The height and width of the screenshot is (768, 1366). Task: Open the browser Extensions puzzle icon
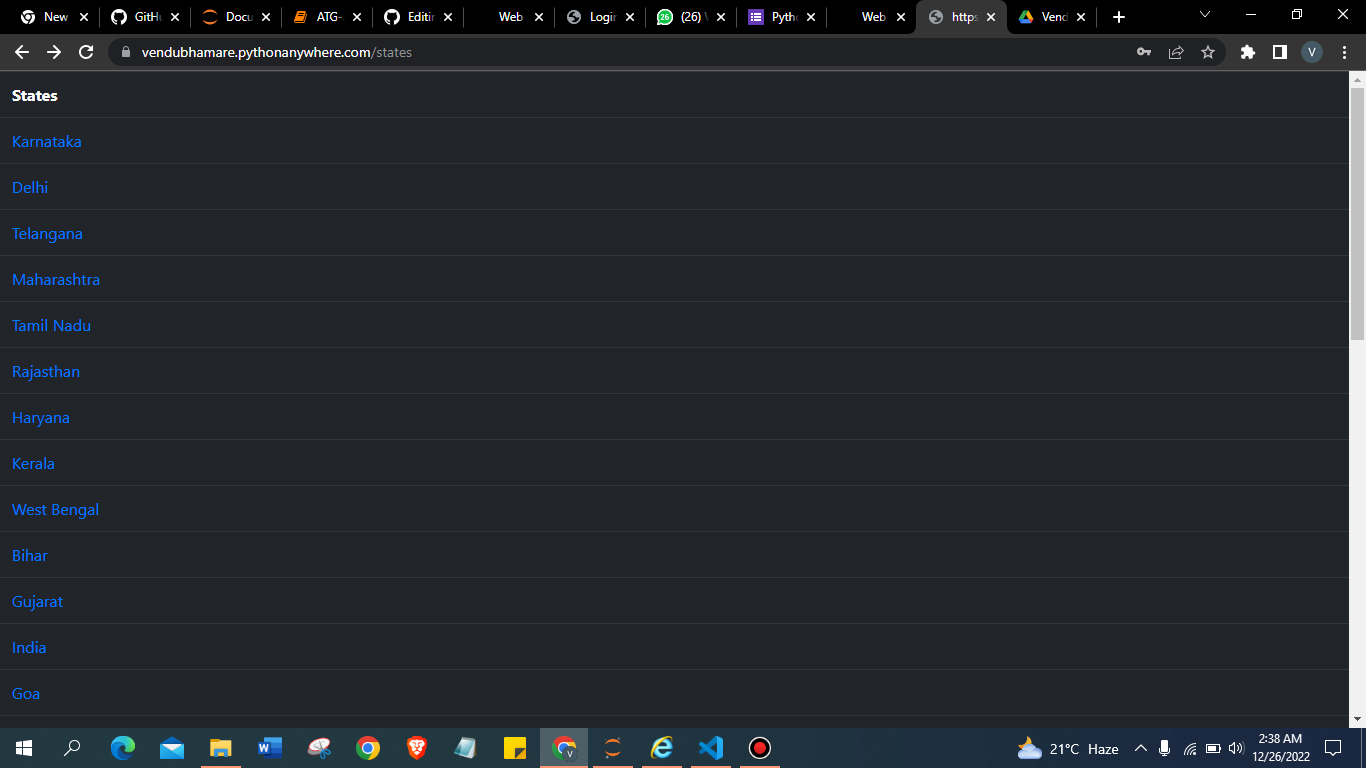coord(1247,51)
